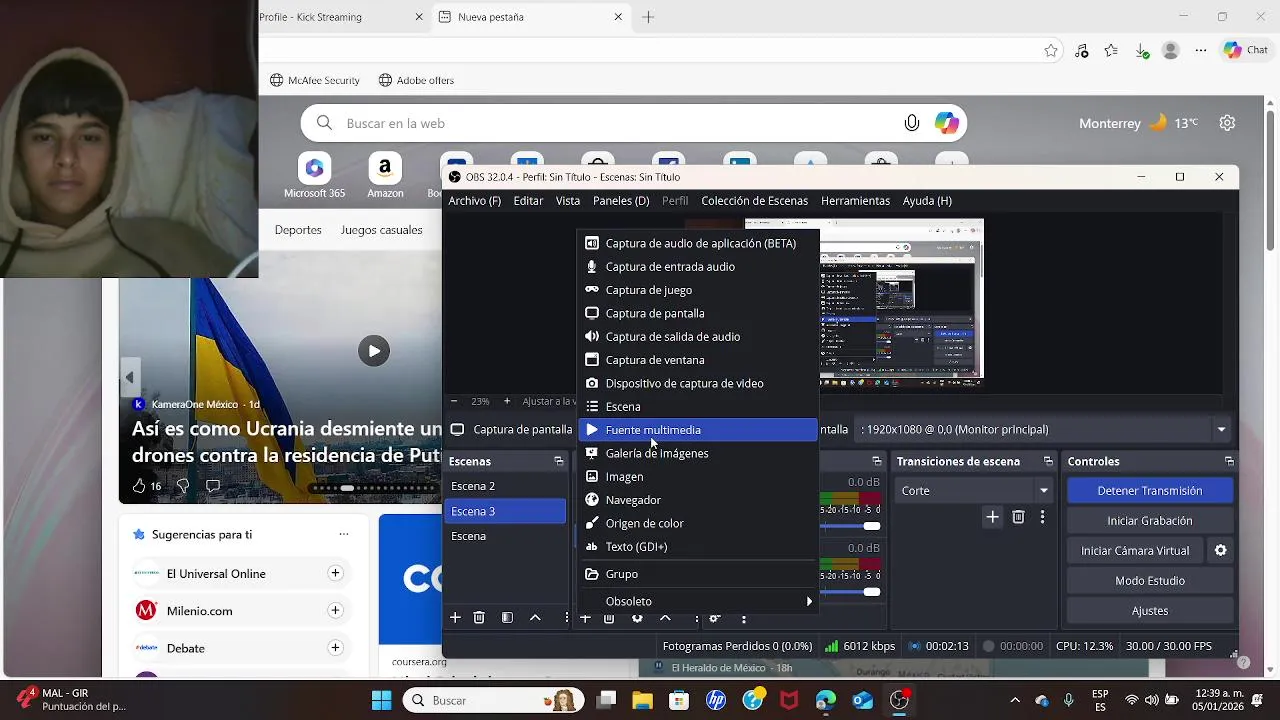Open McAfee from the taskbar
The height and width of the screenshot is (720, 1280).
tap(789, 700)
